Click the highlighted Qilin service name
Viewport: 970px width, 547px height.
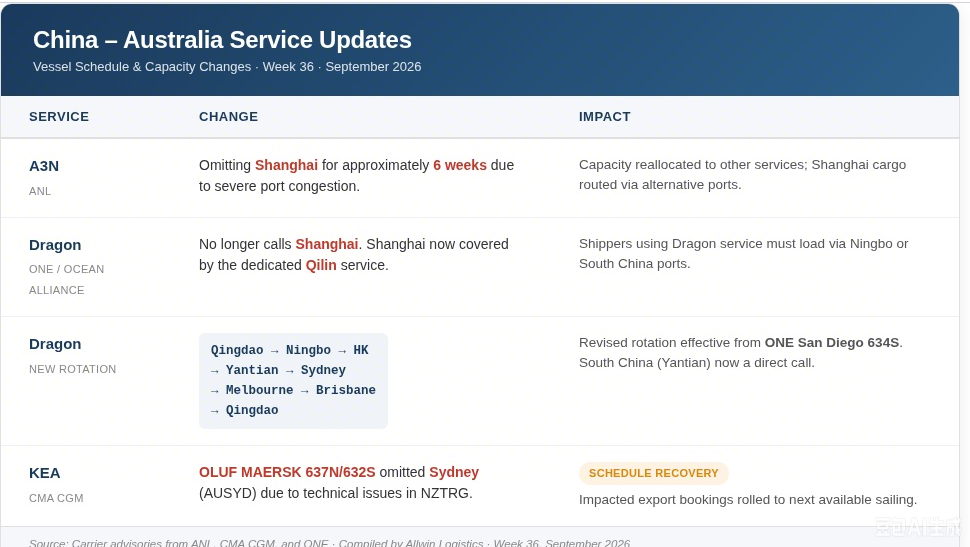click(x=321, y=265)
